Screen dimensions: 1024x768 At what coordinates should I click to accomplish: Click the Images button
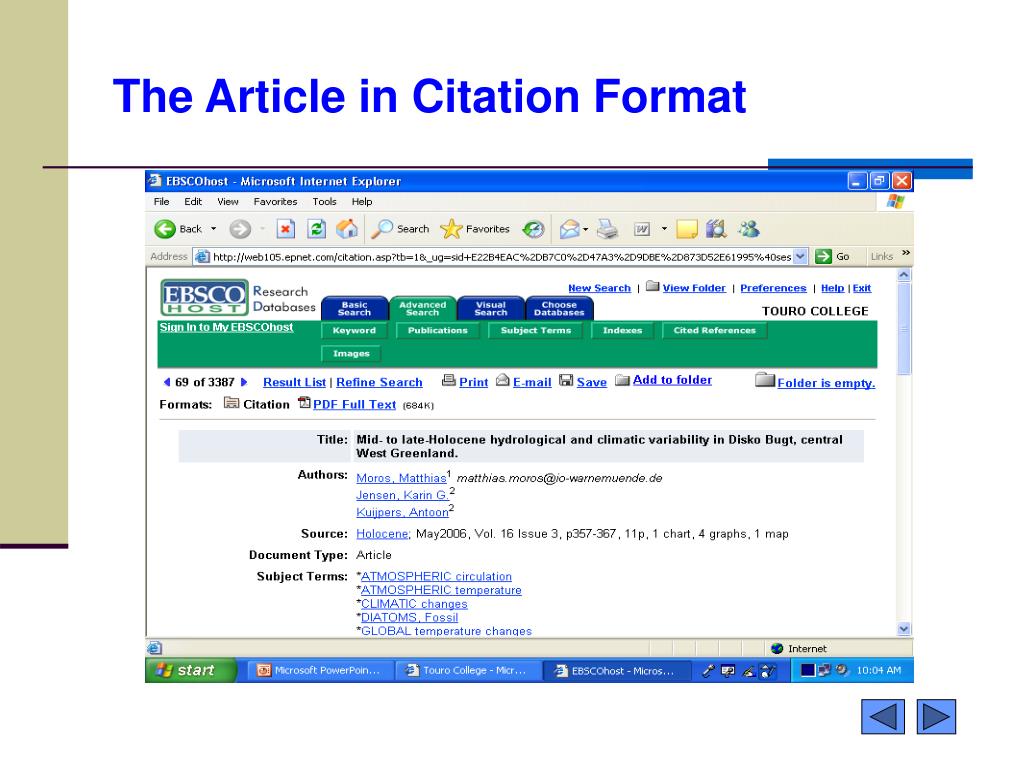(x=351, y=353)
